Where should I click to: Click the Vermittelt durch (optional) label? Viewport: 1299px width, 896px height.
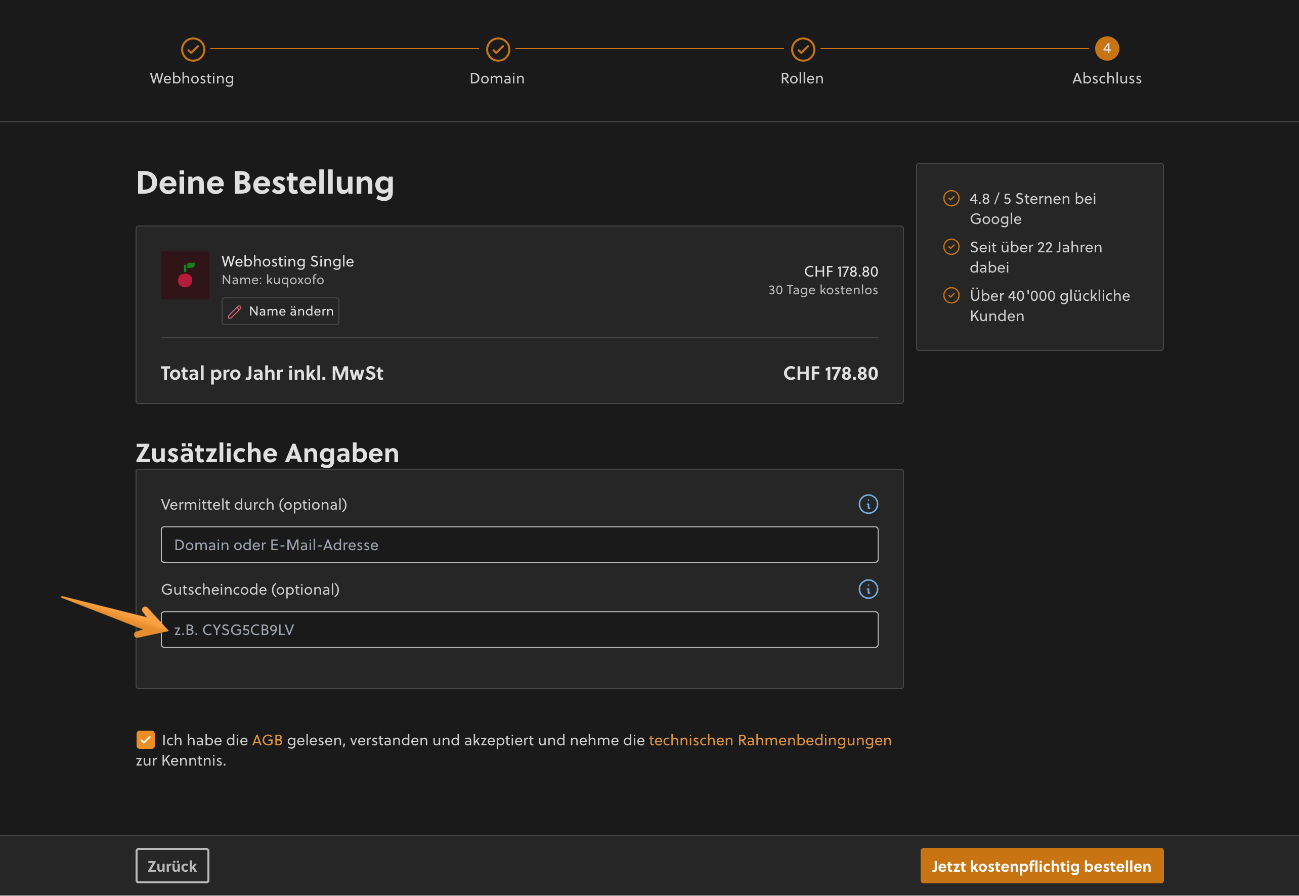coord(254,505)
